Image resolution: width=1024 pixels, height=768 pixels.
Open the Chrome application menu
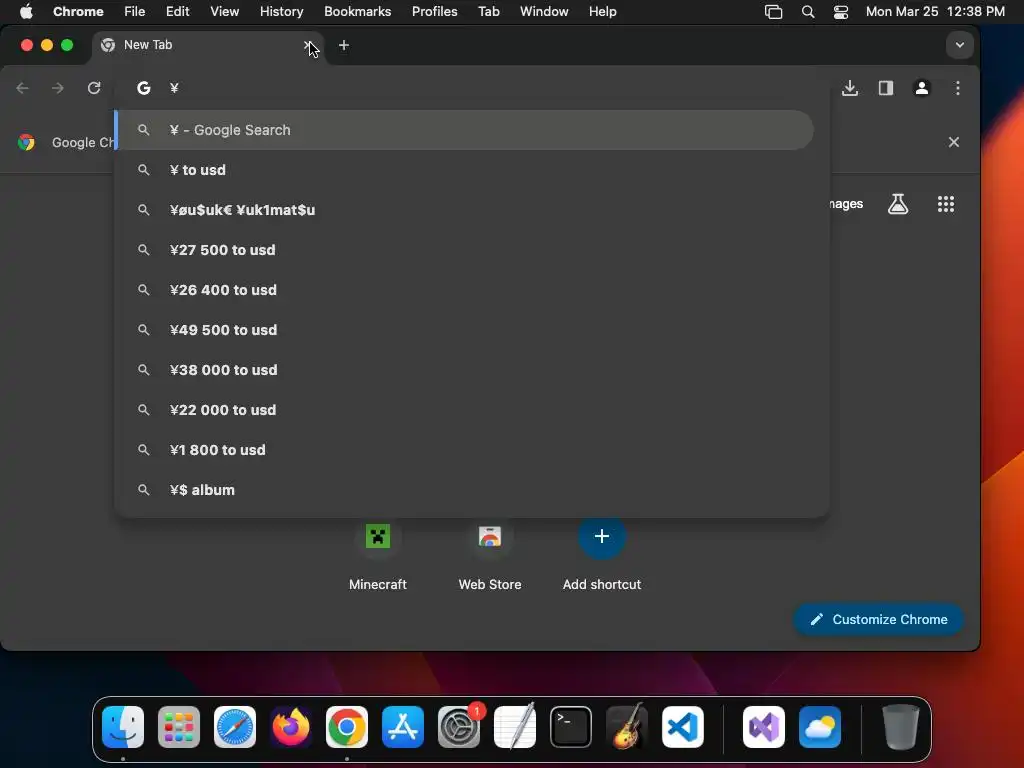point(78,12)
